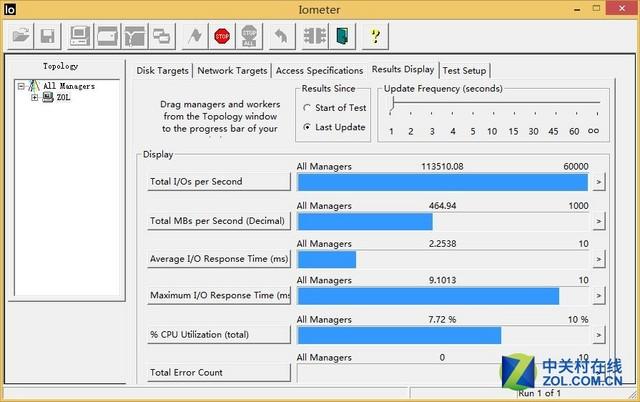Open chart arrow for Average I/O Response Time
The image size is (640, 402).
[598, 259]
